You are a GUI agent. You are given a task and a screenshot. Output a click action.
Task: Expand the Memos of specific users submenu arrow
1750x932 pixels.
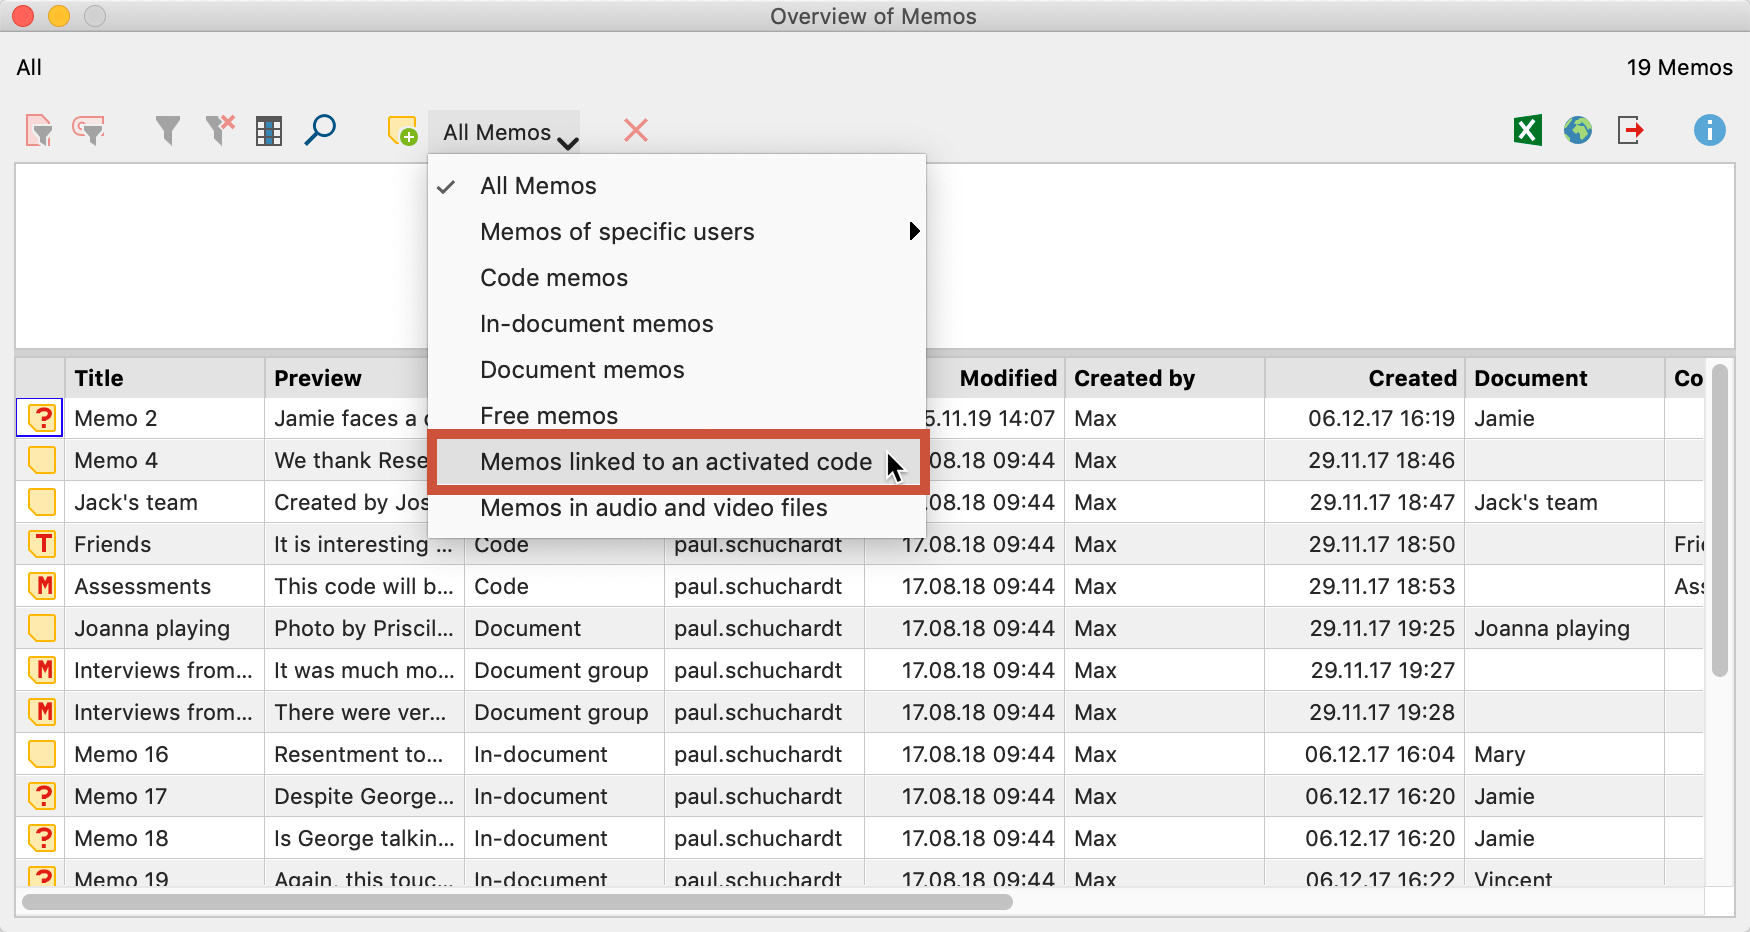click(914, 232)
